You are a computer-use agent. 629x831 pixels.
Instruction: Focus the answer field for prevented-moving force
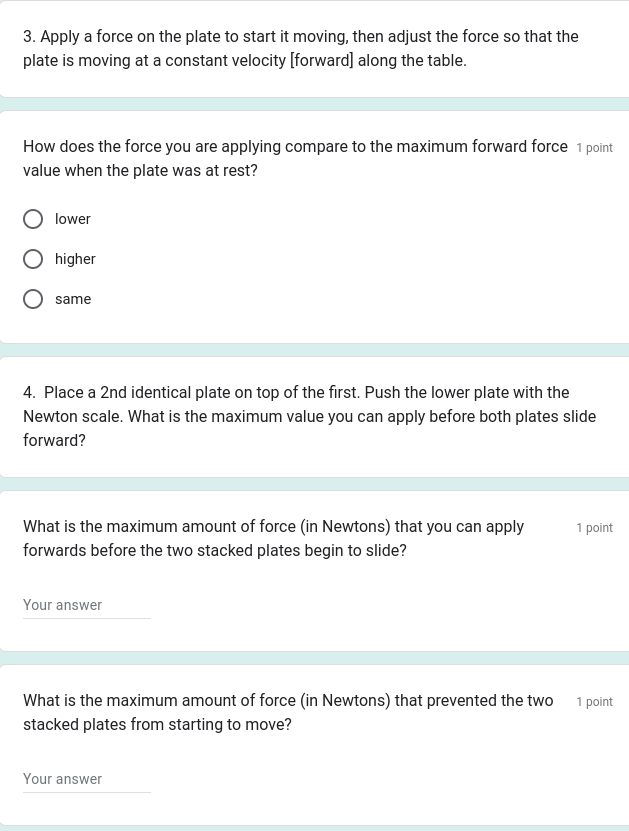tap(87, 780)
